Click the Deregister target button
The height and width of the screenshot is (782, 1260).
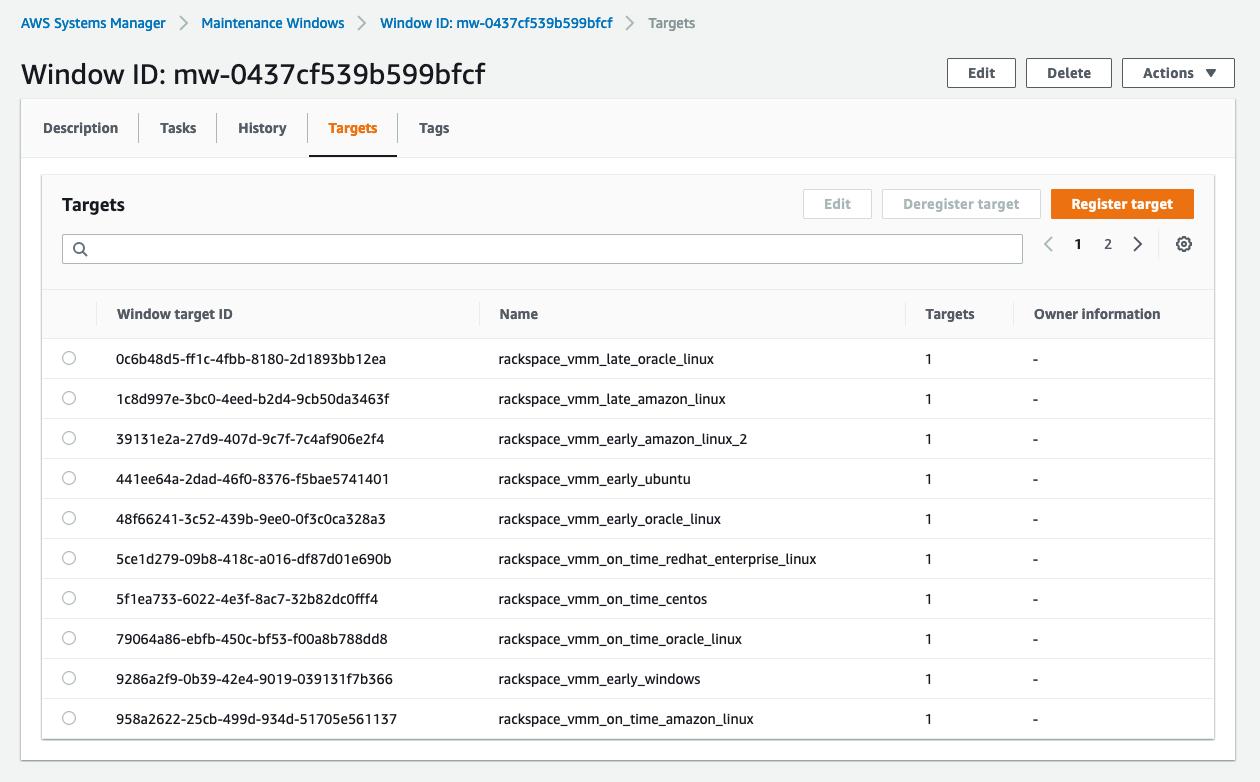coord(960,203)
